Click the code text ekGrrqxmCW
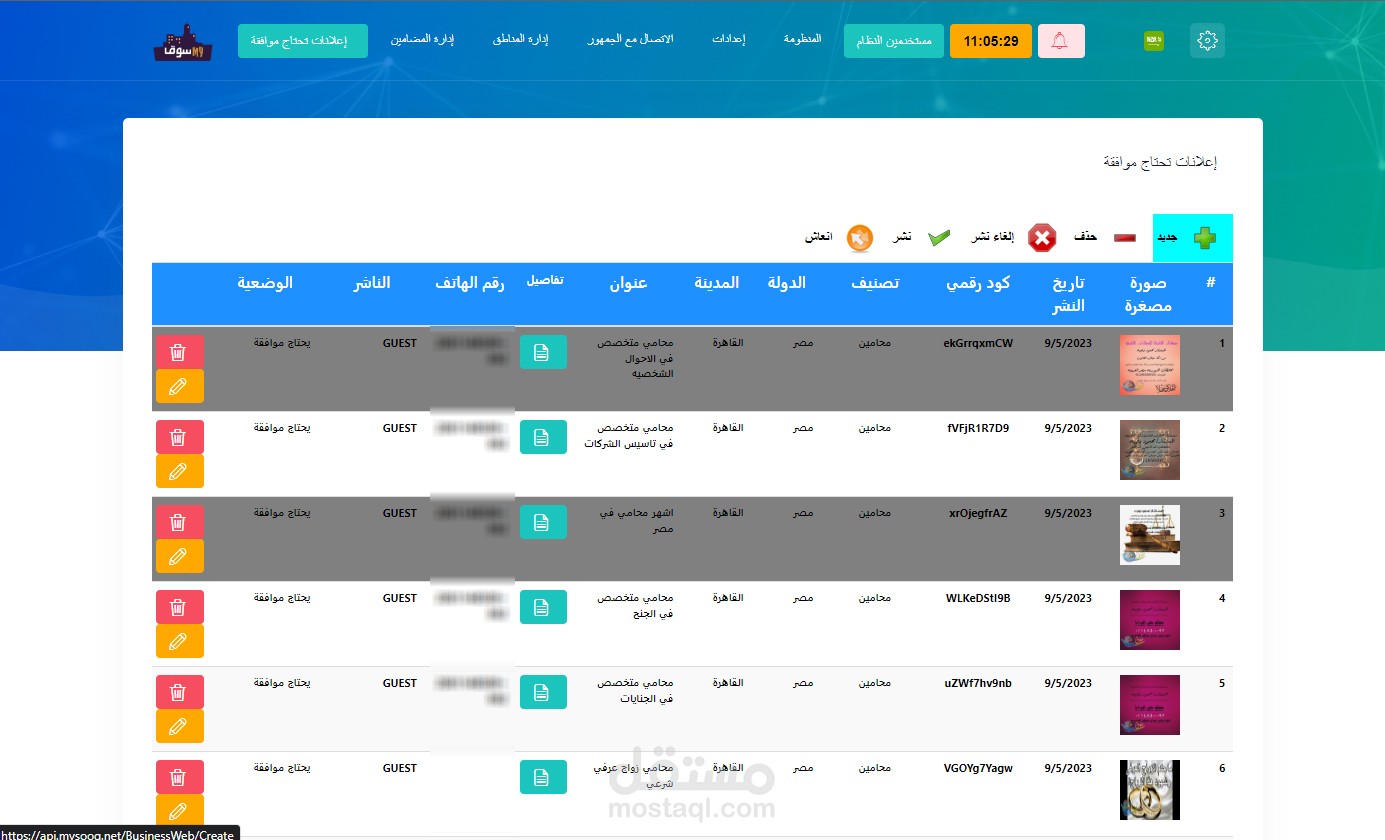This screenshot has width=1385, height=840. 978,343
